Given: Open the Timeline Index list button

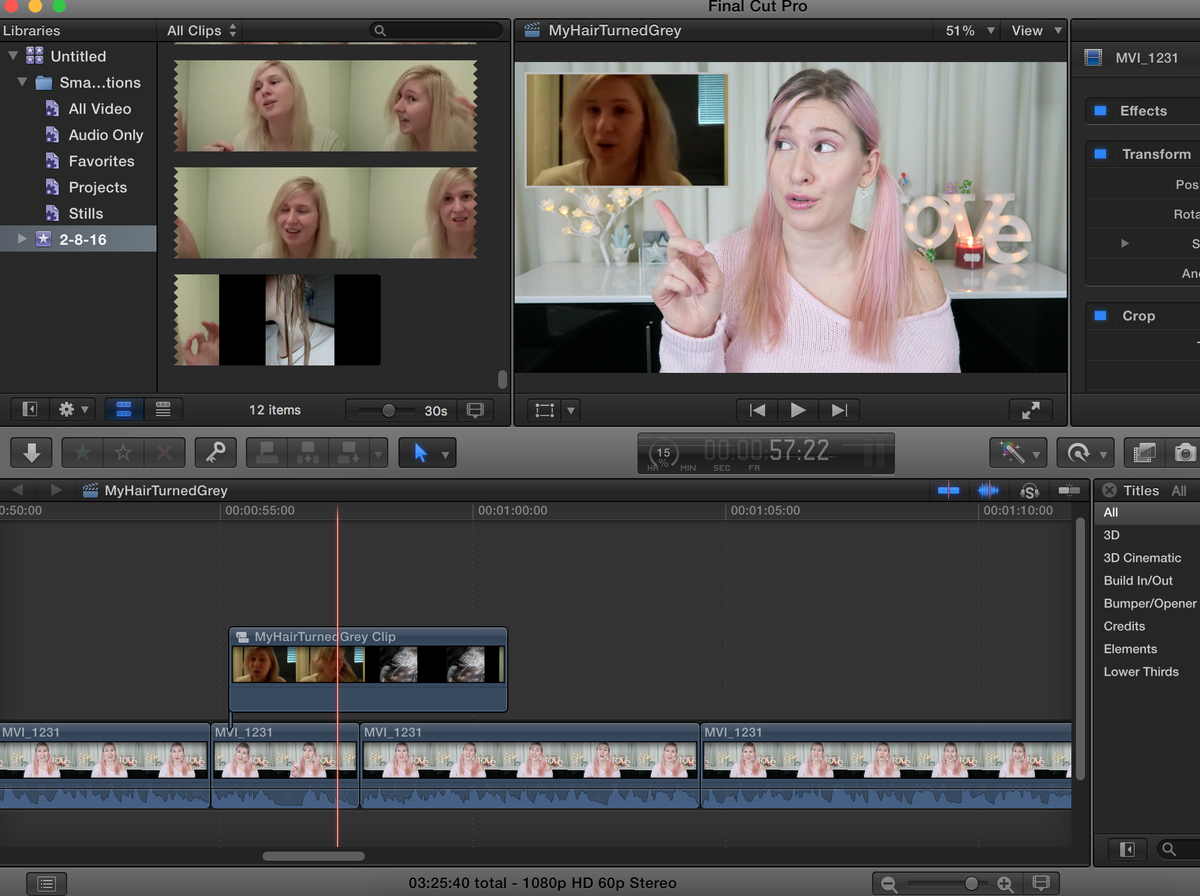Looking at the screenshot, I should pyautogui.click(x=46, y=883).
